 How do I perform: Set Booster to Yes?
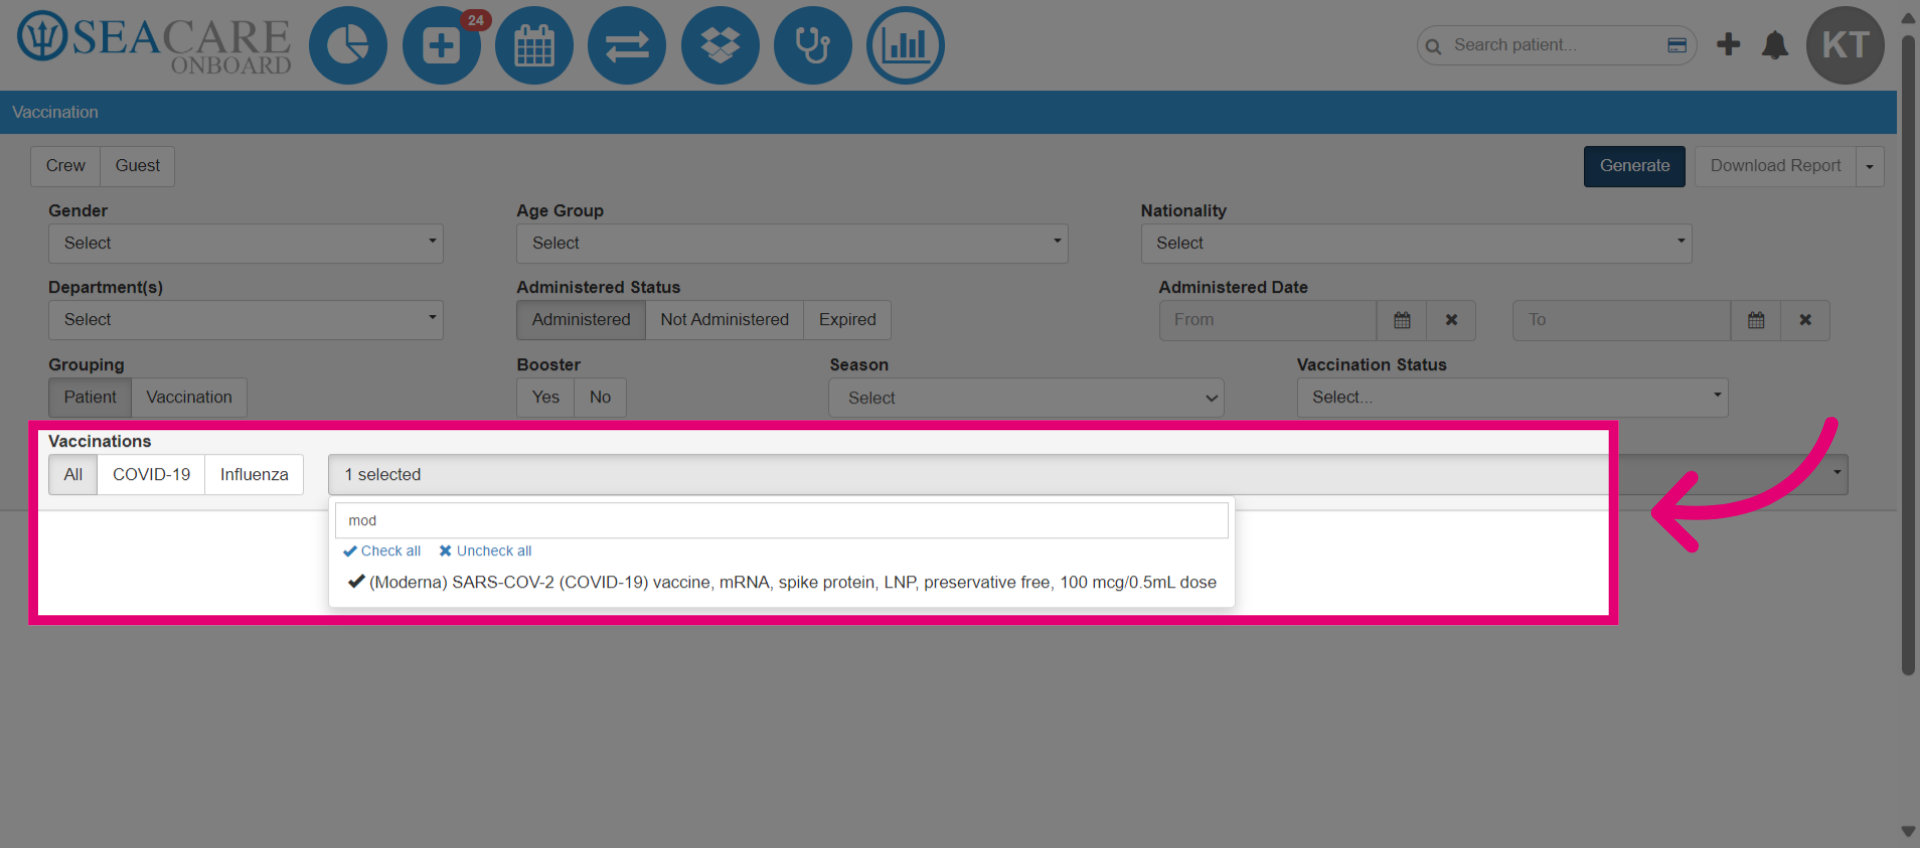(x=545, y=397)
